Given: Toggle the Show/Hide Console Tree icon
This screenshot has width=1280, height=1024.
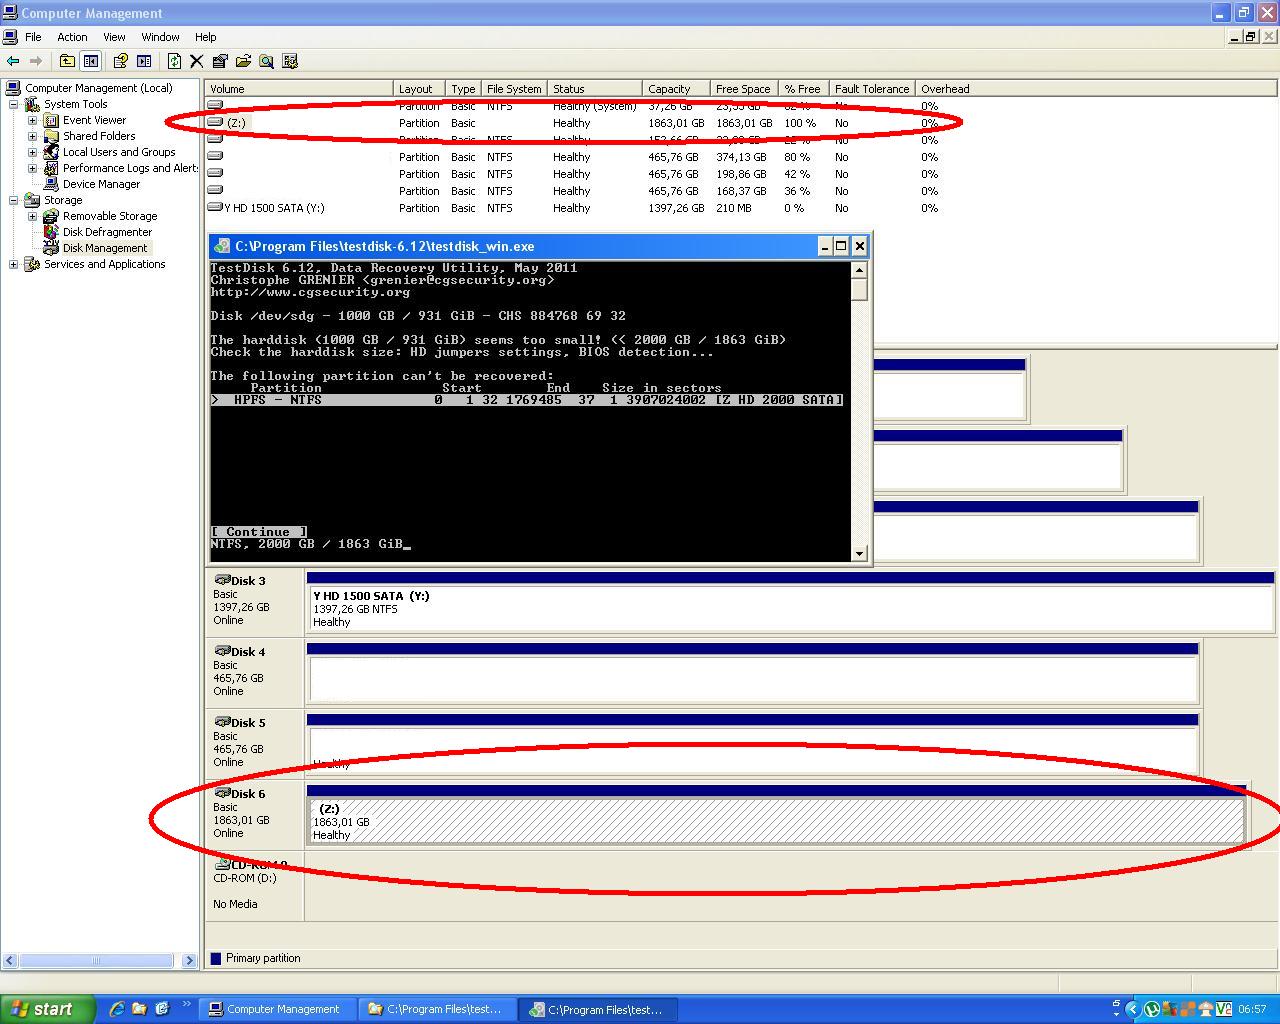Looking at the screenshot, I should 91,61.
